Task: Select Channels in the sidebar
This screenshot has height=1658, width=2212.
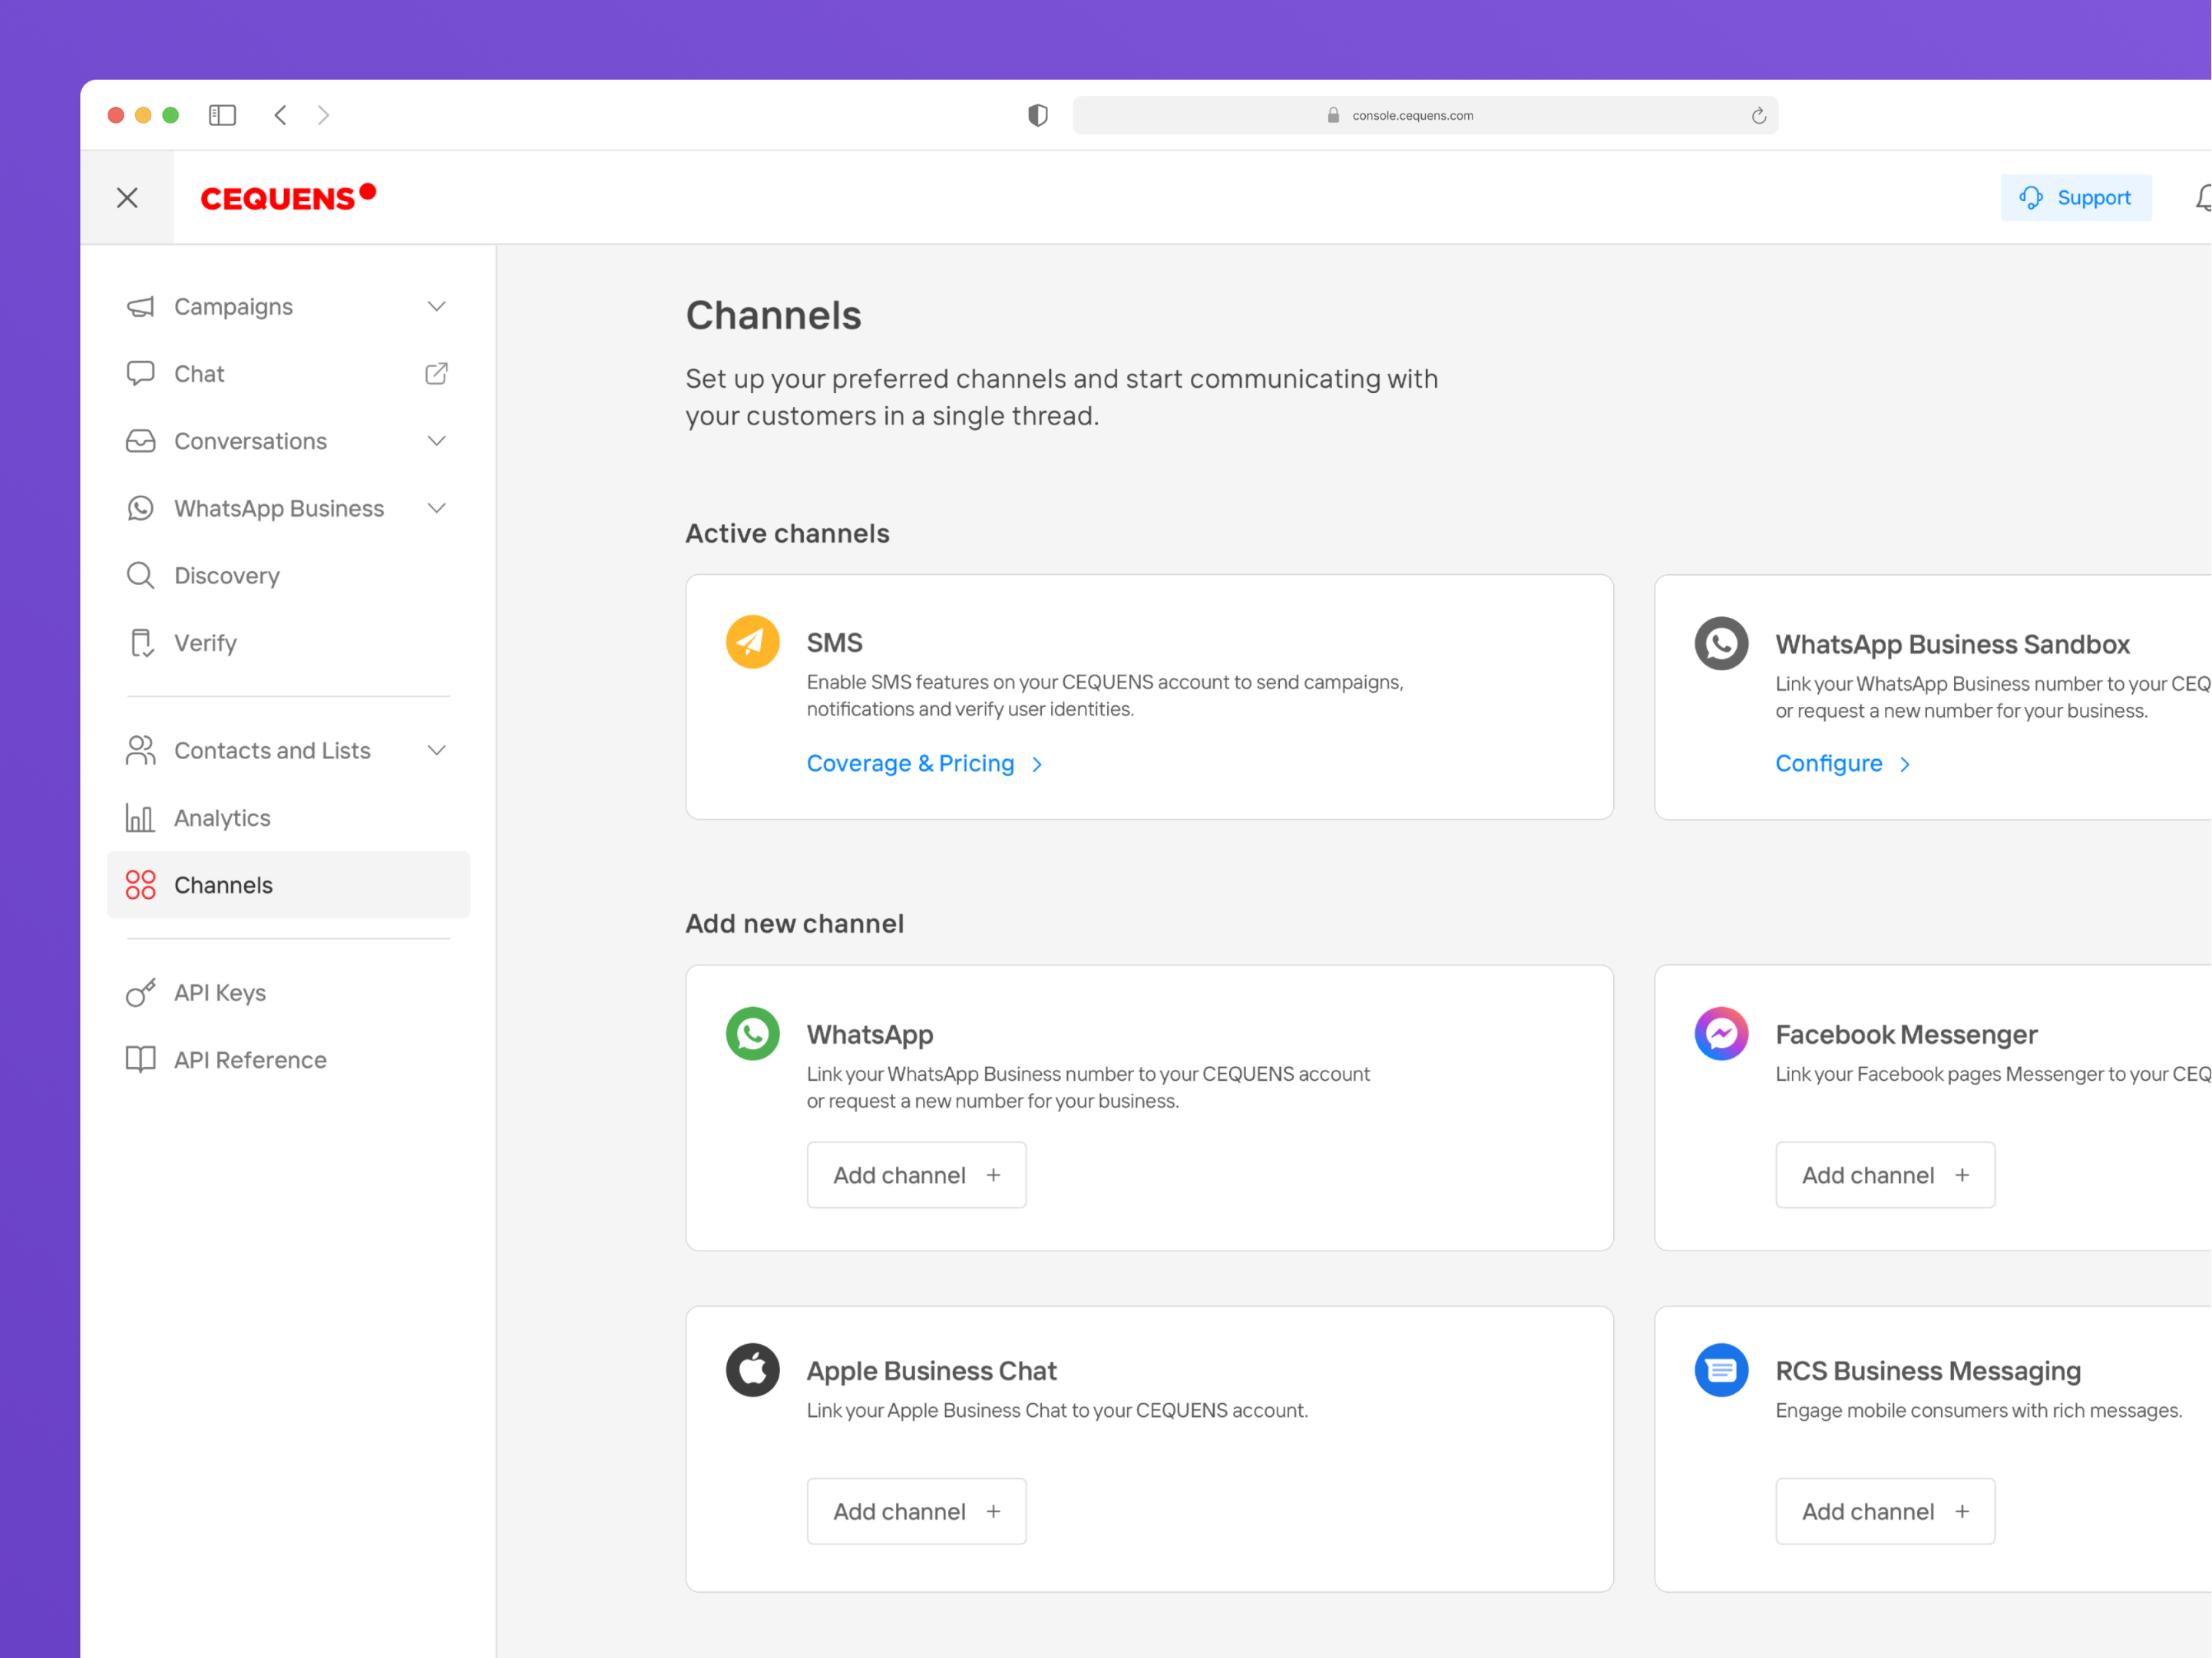Action: click(x=288, y=885)
